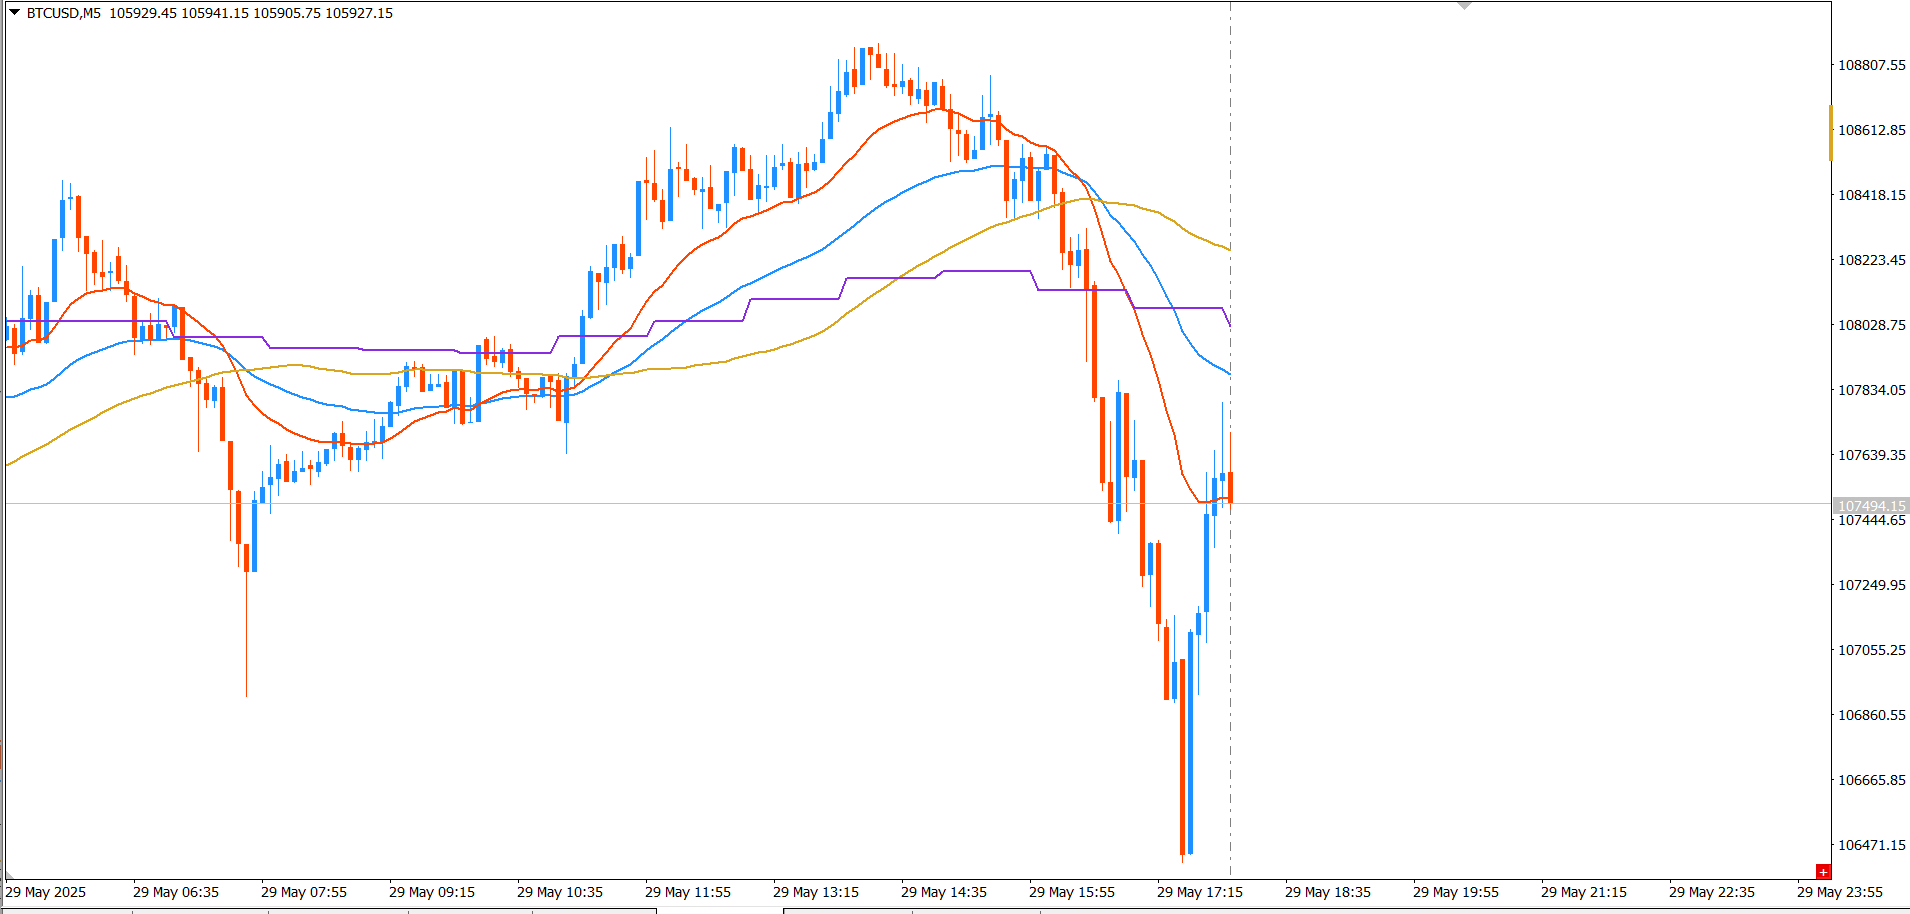Click the 29 May 2025 date label
This screenshot has height=914, width=1910.
[46, 892]
